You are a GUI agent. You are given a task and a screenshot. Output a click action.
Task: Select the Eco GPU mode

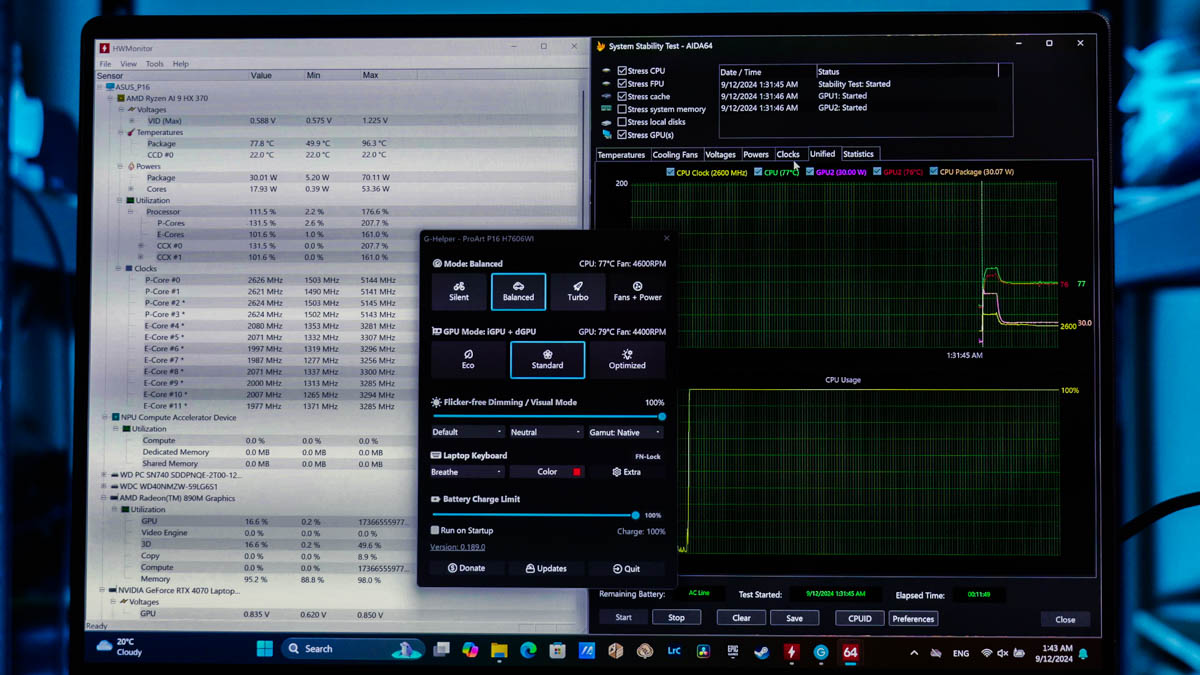point(468,359)
